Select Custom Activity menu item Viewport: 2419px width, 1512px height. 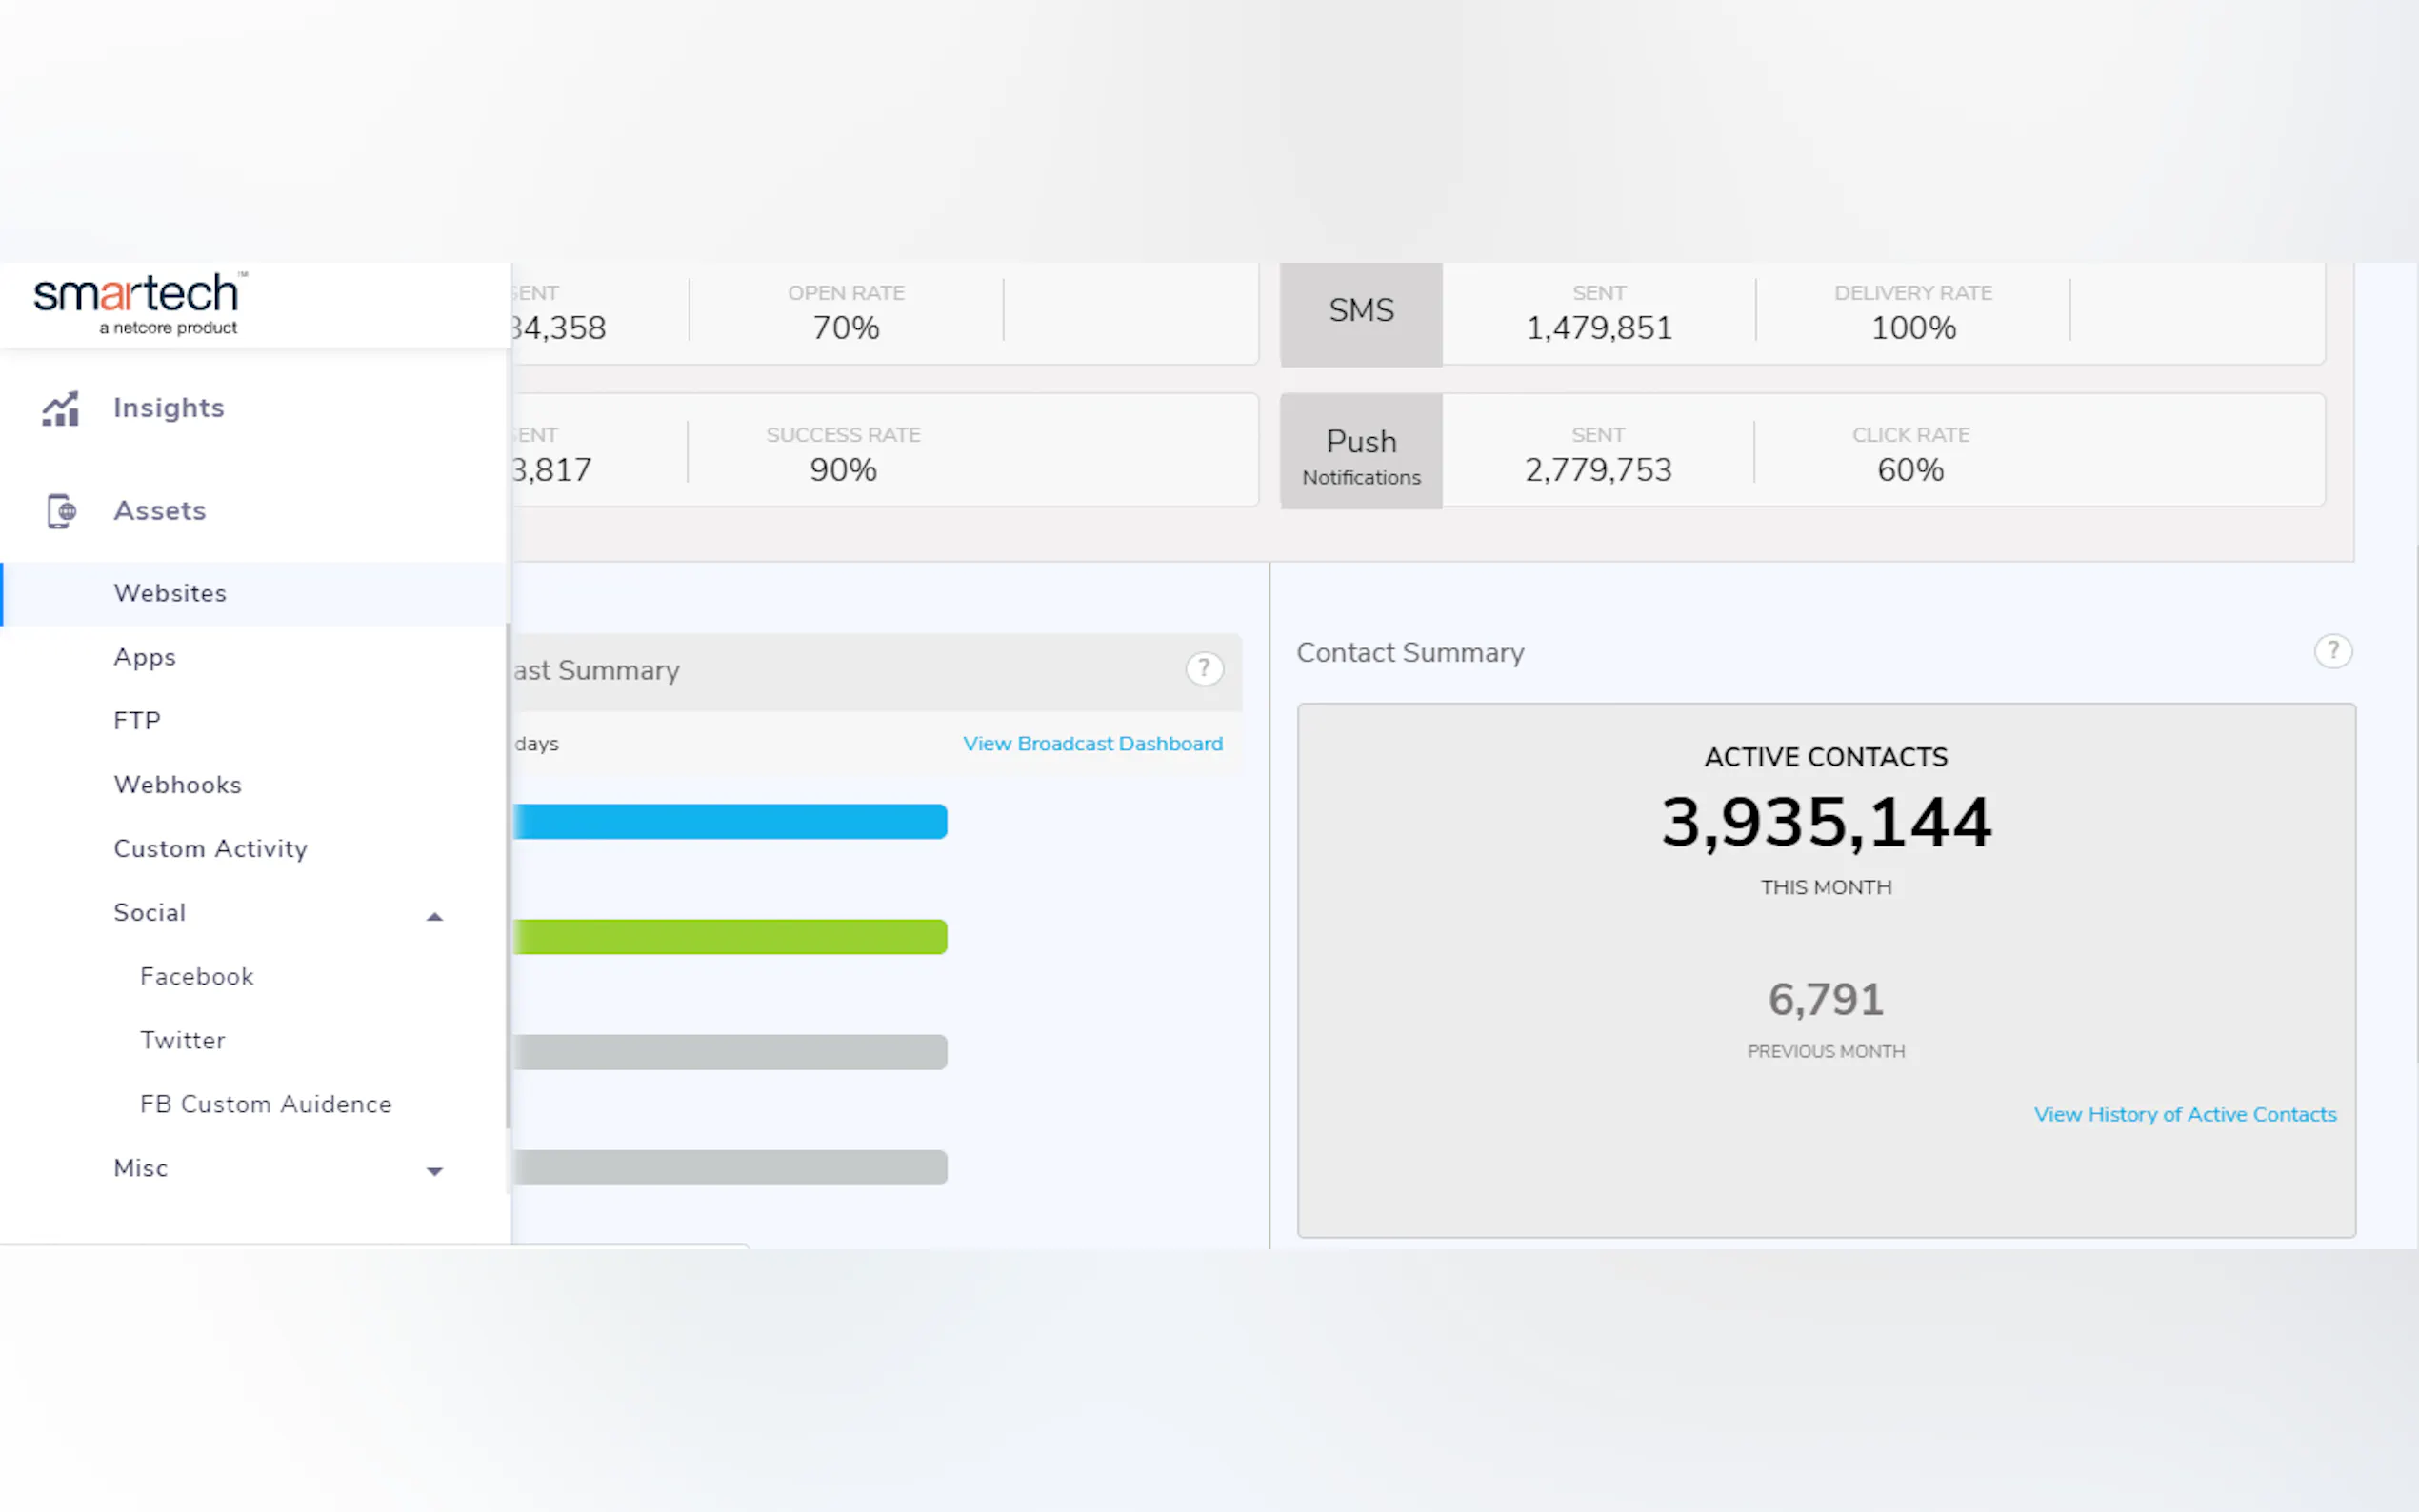(210, 849)
